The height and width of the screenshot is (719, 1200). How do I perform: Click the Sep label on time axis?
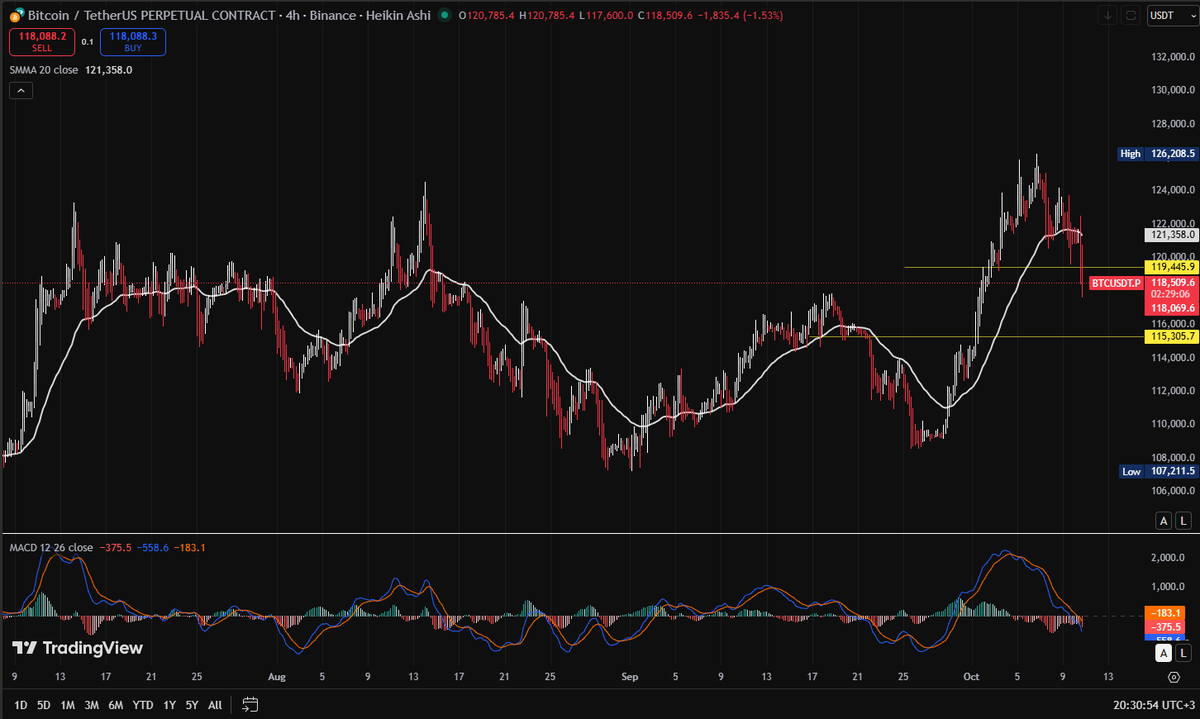pyautogui.click(x=630, y=677)
